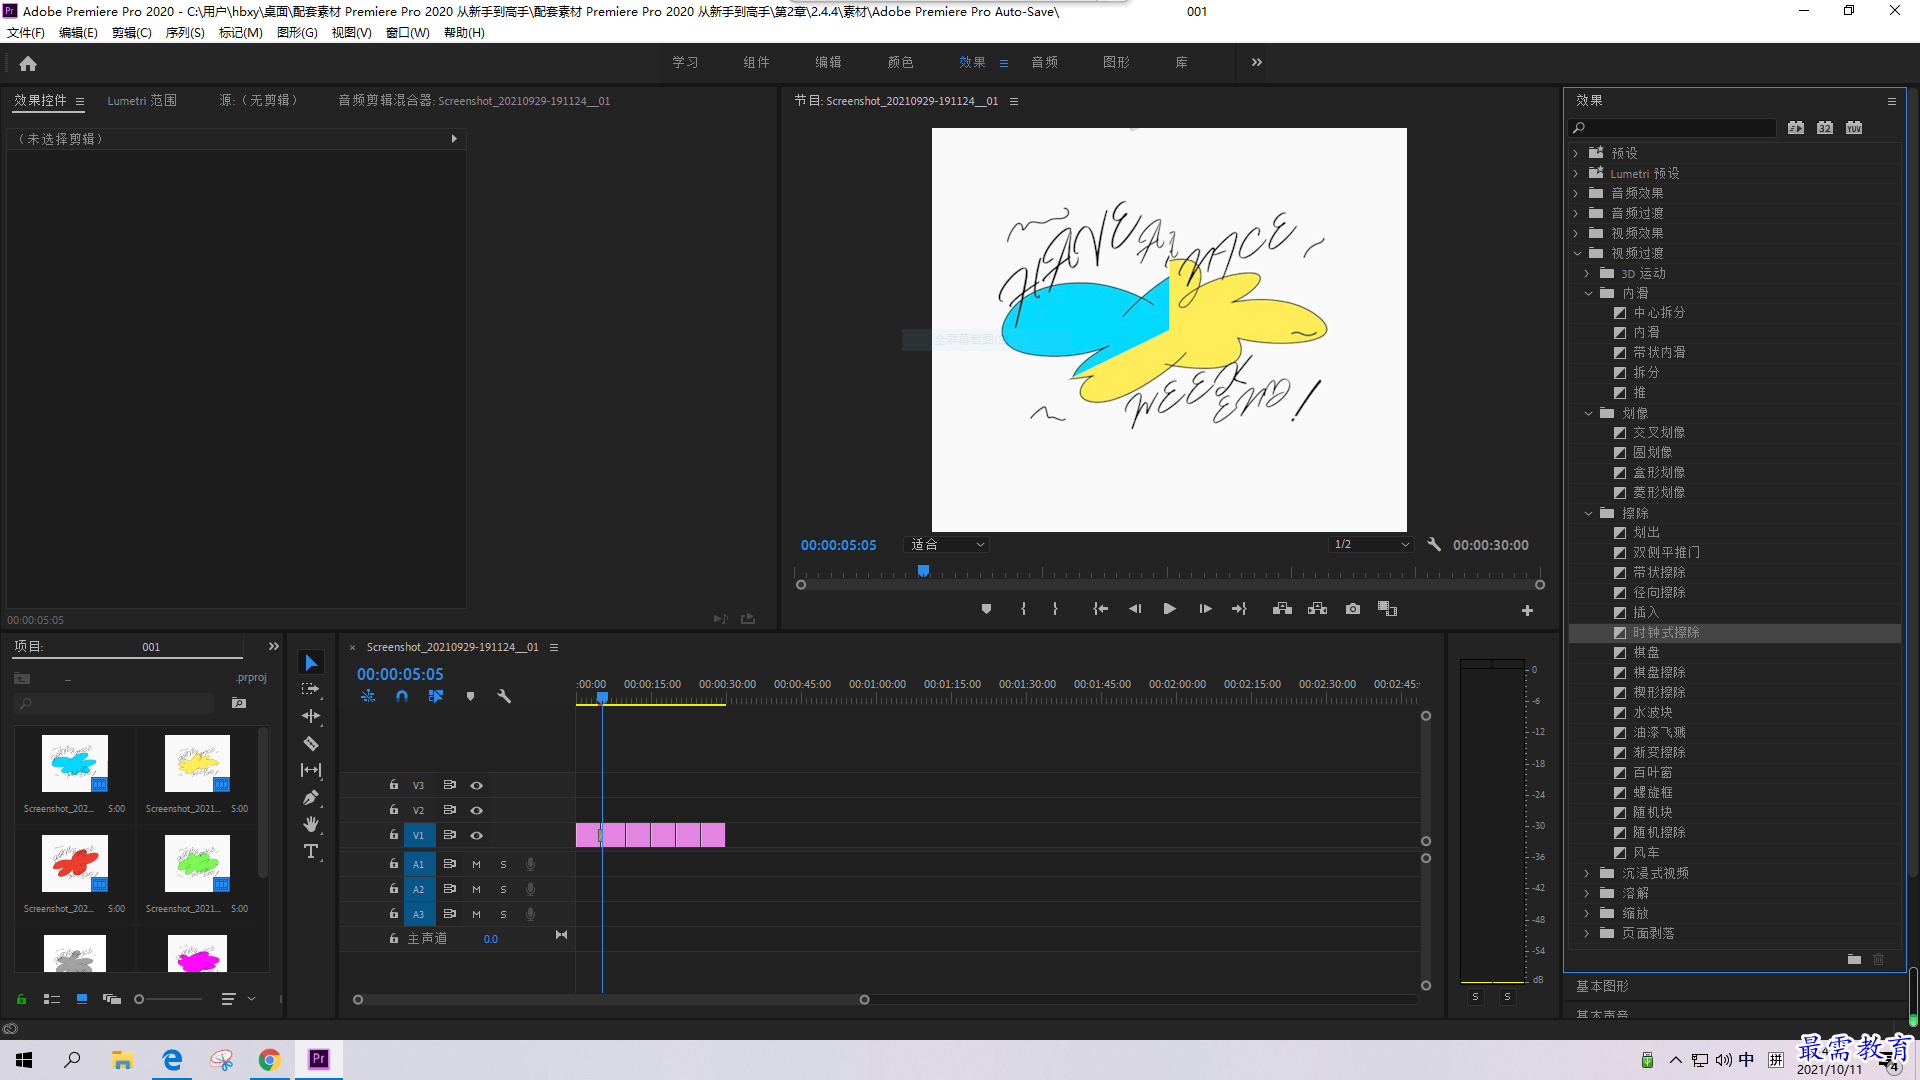Show more workspaces chevron

(1257, 62)
